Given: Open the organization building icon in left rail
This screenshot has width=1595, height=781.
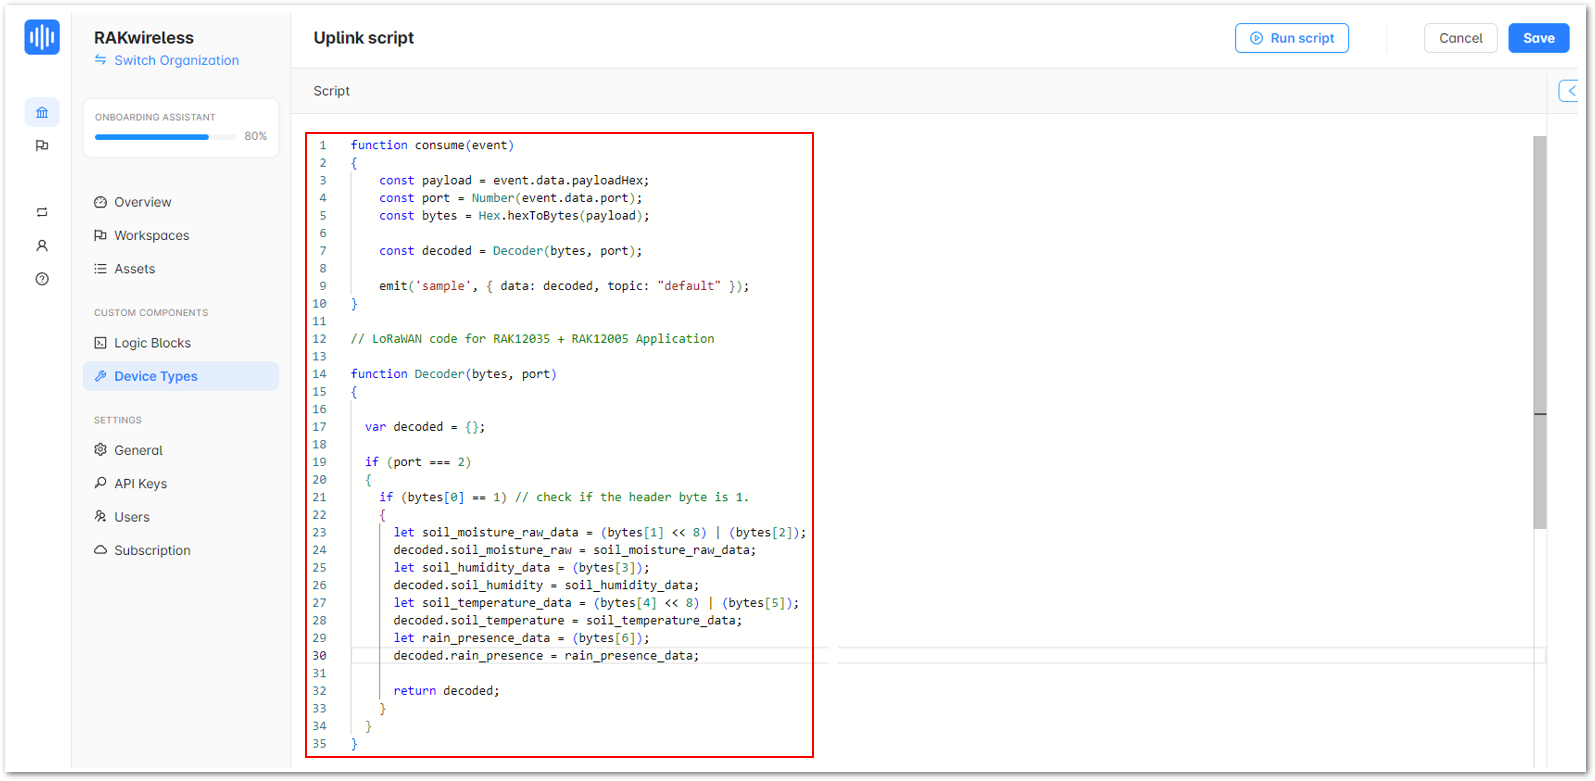Looking at the screenshot, I should click(42, 112).
